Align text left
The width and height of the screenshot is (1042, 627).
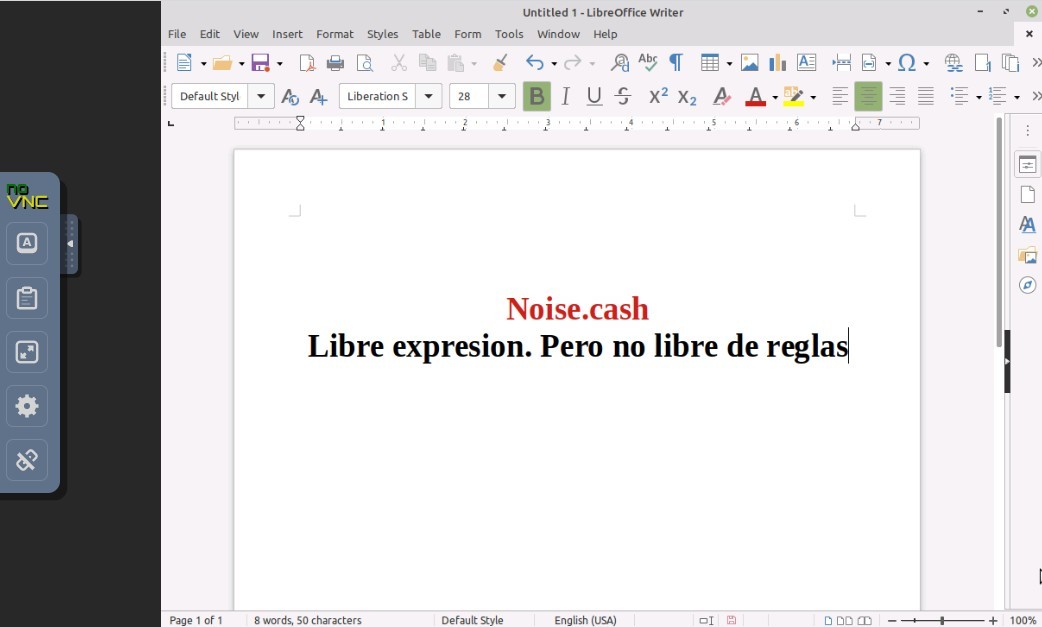pyautogui.click(x=840, y=96)
